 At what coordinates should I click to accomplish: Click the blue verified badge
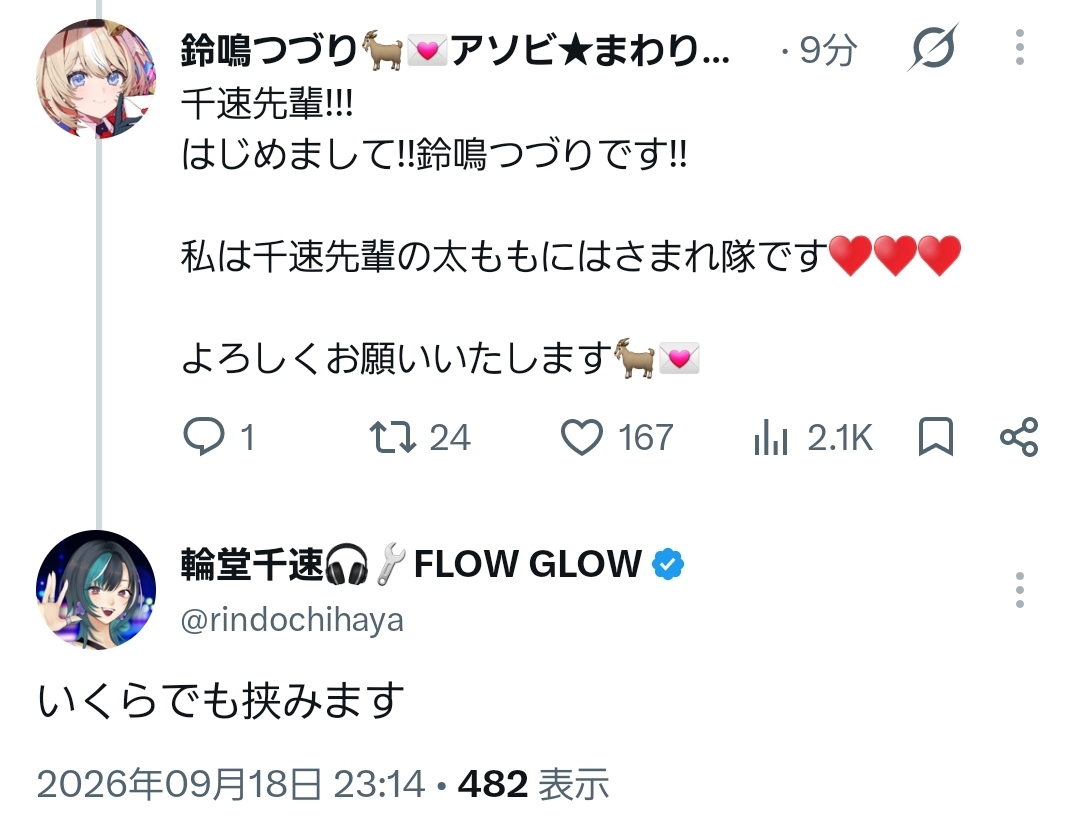coord(667,564)
